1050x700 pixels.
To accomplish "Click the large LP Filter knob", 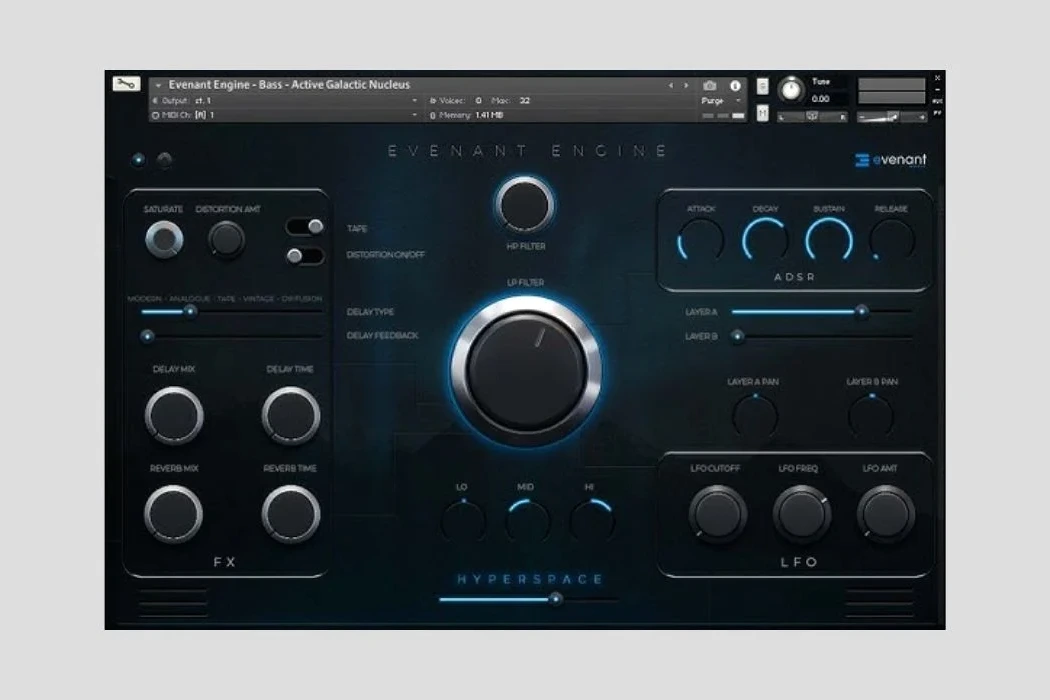I will click(x=526, y=370).
